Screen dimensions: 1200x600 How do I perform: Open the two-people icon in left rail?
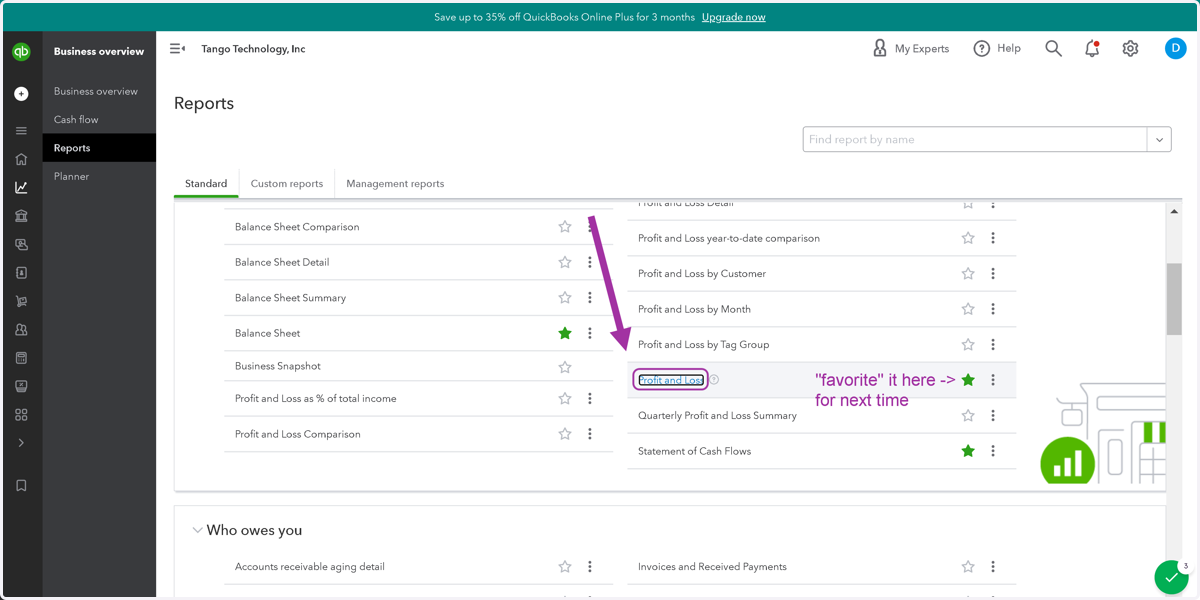21,329
